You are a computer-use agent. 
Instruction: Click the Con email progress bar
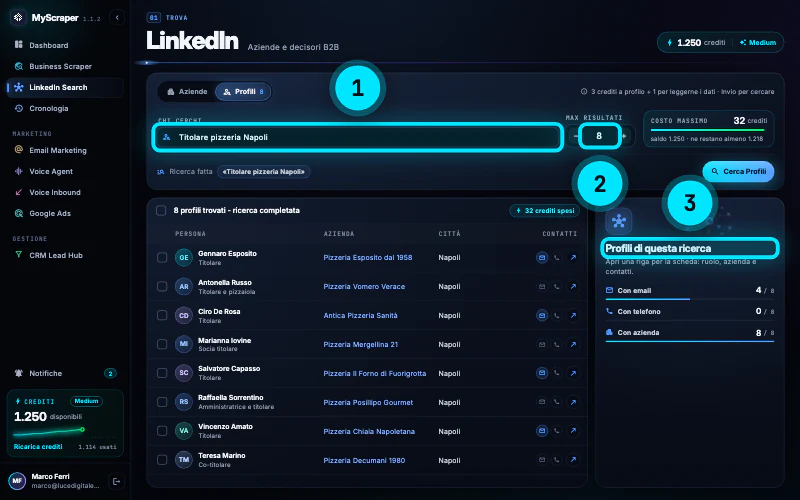pos(689,299)
